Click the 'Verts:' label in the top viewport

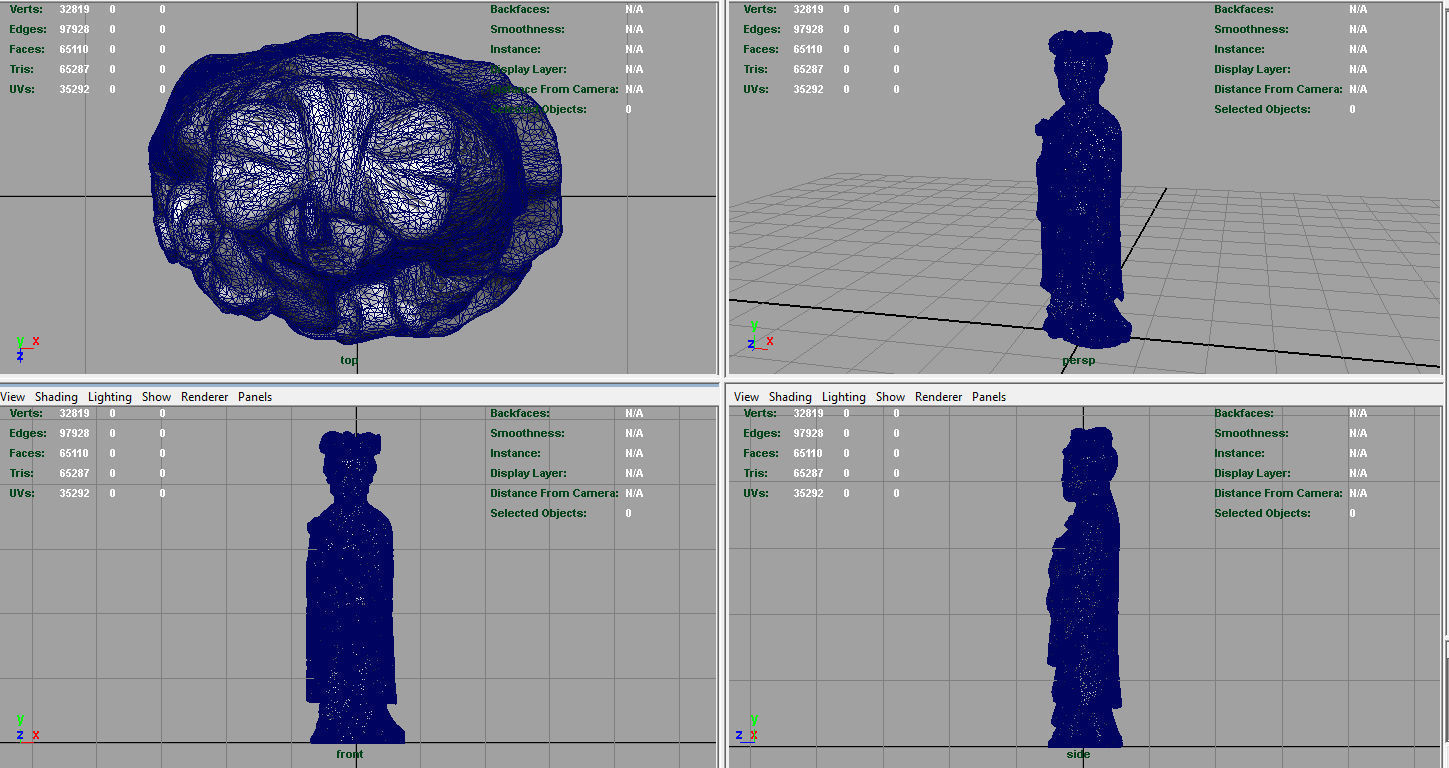[26, 9]
